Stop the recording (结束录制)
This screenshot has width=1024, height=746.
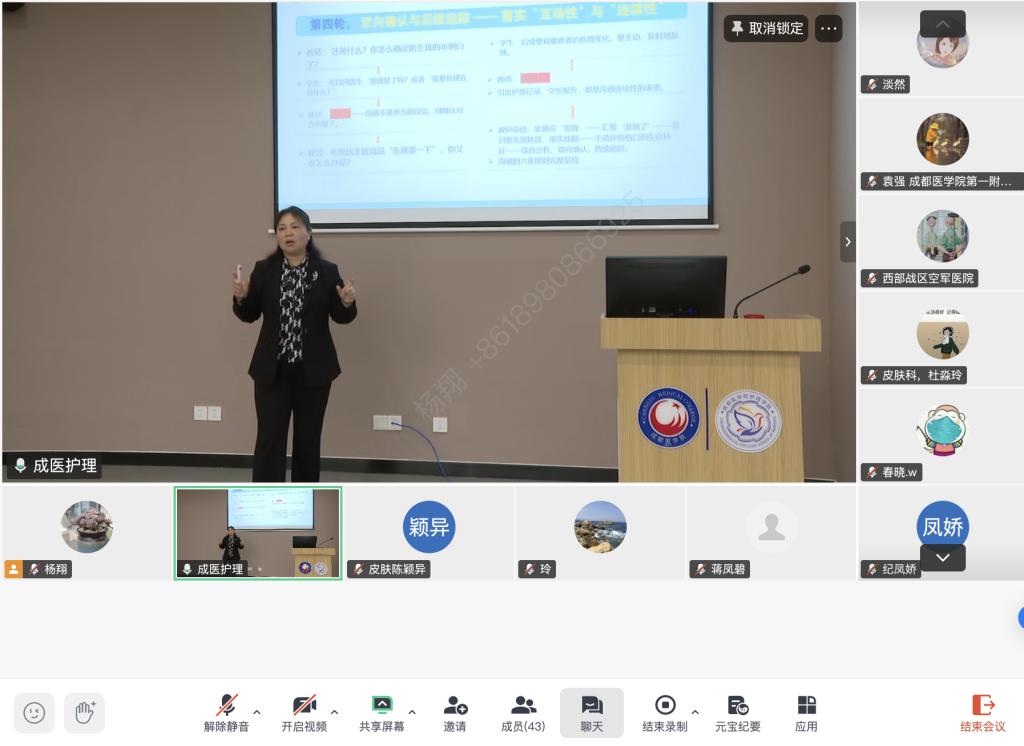665,712
